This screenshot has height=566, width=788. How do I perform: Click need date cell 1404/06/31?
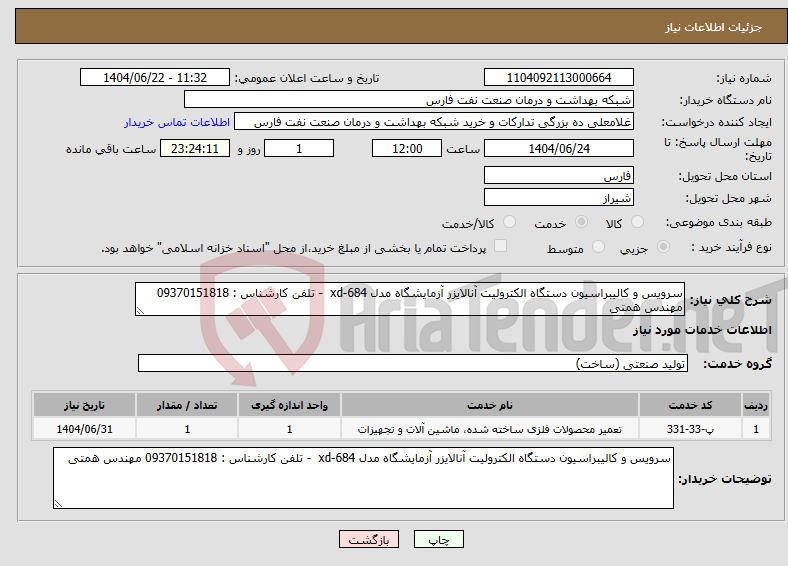pyautogui.click(x=84, y=429)
